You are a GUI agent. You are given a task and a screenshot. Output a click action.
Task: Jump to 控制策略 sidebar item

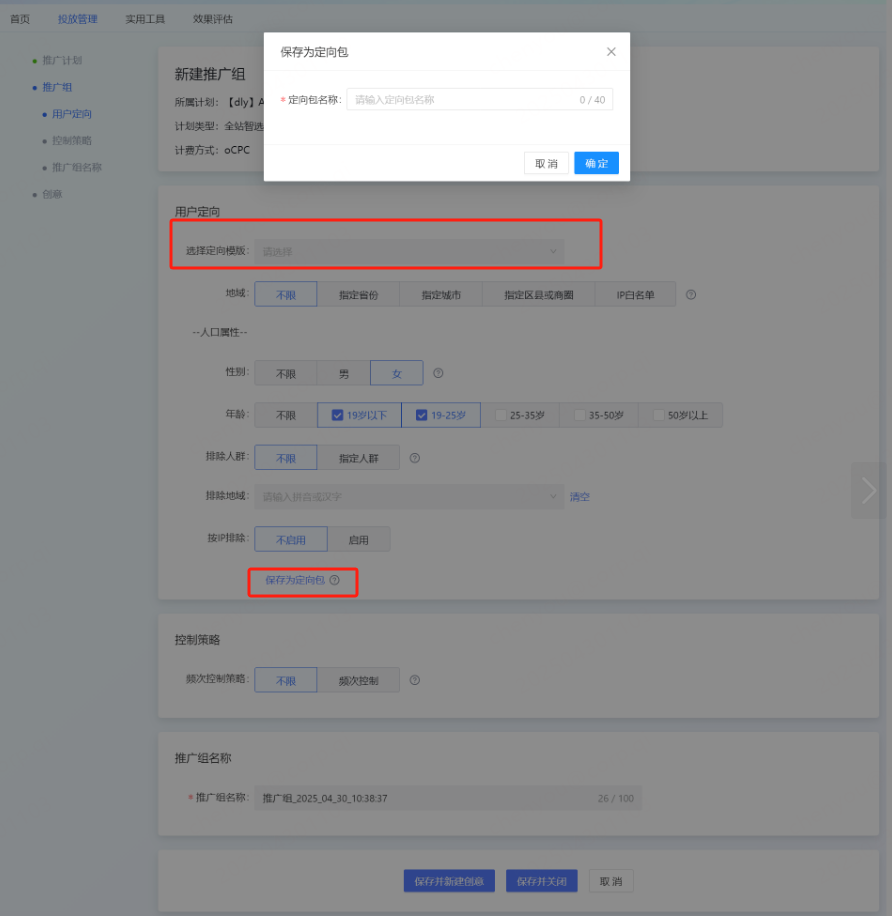click(x=71, y=141)
